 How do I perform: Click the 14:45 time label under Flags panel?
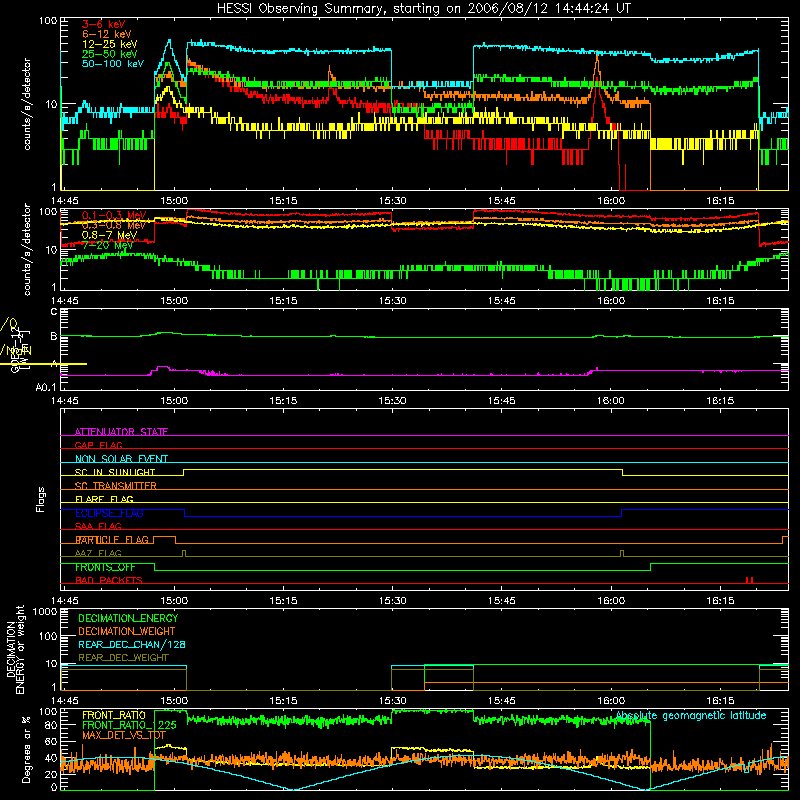point(65,601)
